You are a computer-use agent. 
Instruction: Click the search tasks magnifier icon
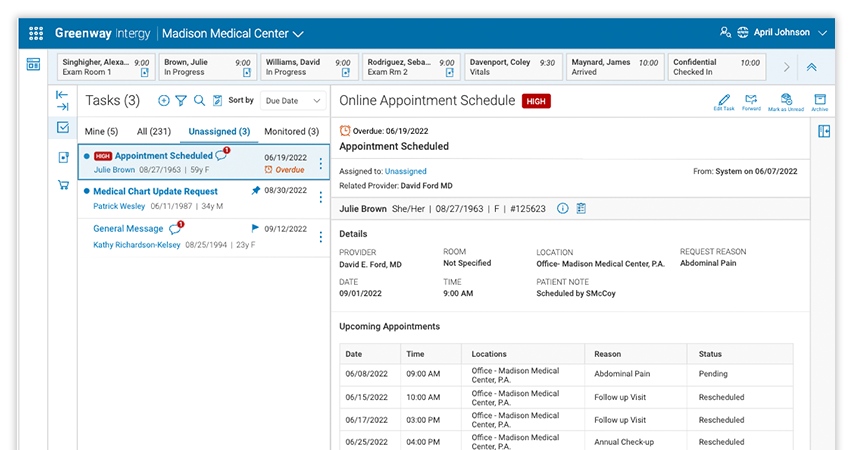(199, 101)
